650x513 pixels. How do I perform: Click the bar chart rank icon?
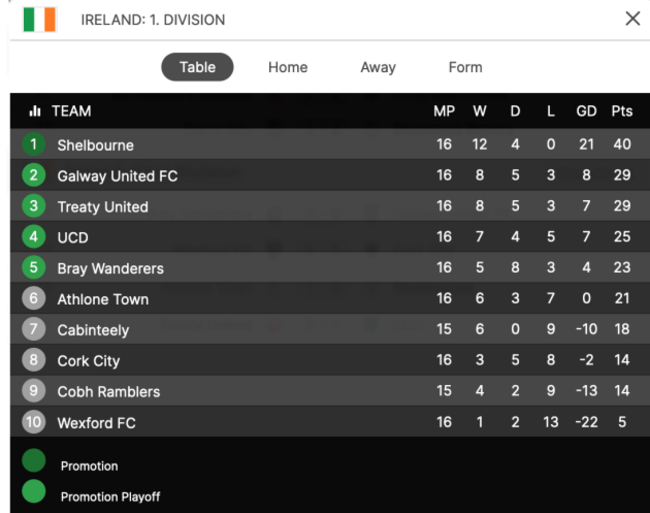[x=35, y=111]
